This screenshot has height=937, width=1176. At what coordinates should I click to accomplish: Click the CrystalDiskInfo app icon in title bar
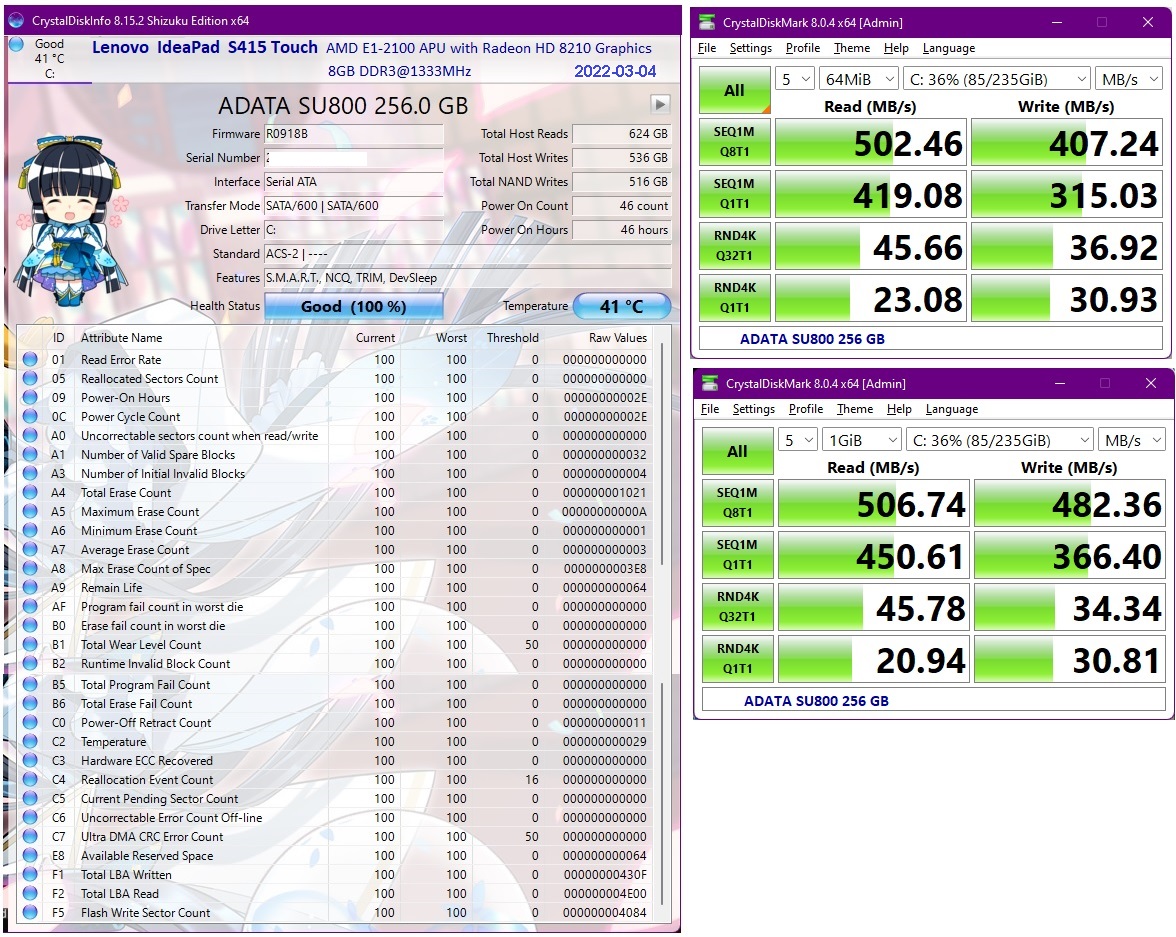point(16,20)
